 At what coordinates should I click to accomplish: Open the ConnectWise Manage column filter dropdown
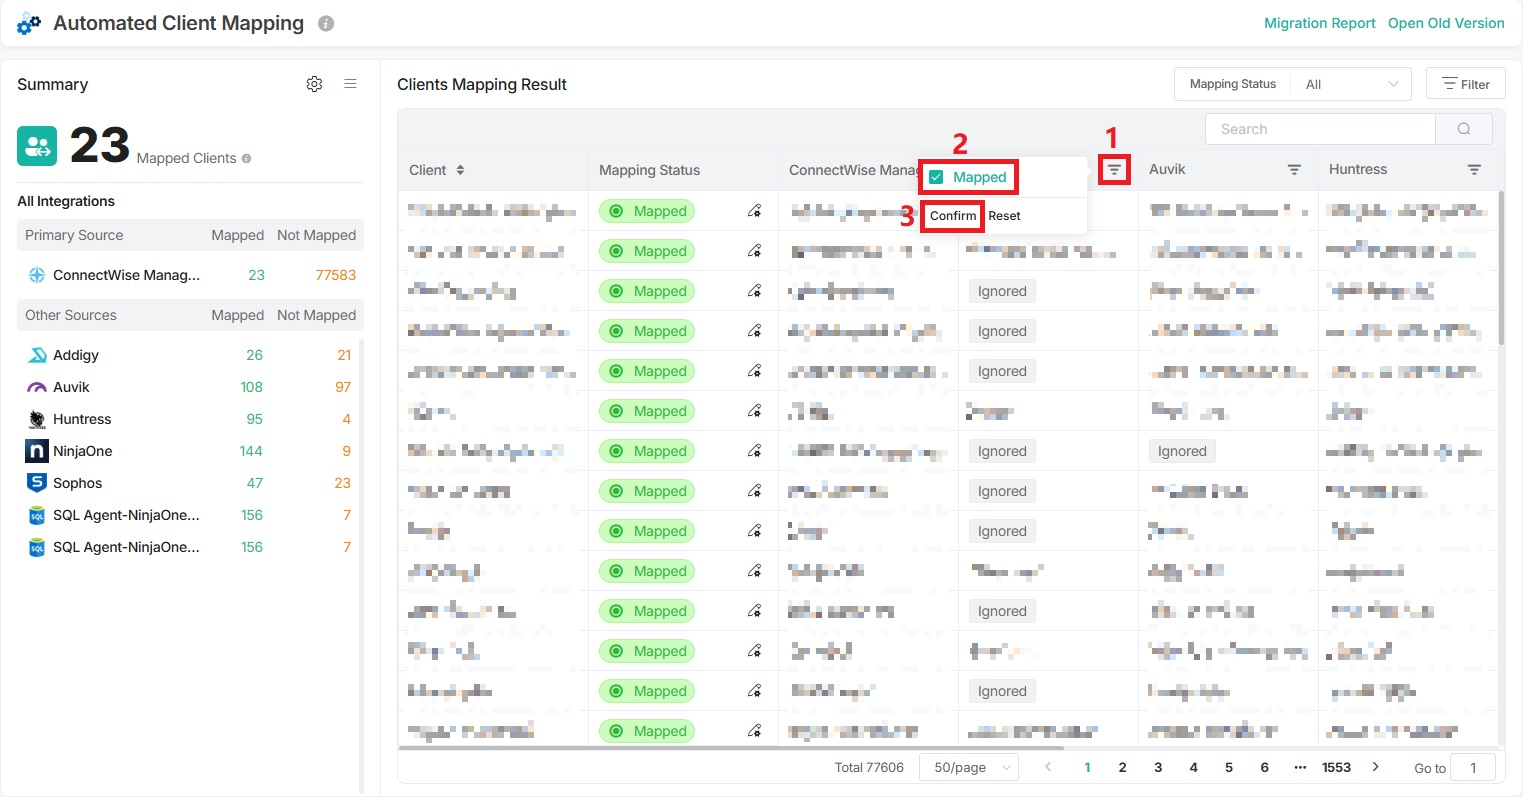1114,170
